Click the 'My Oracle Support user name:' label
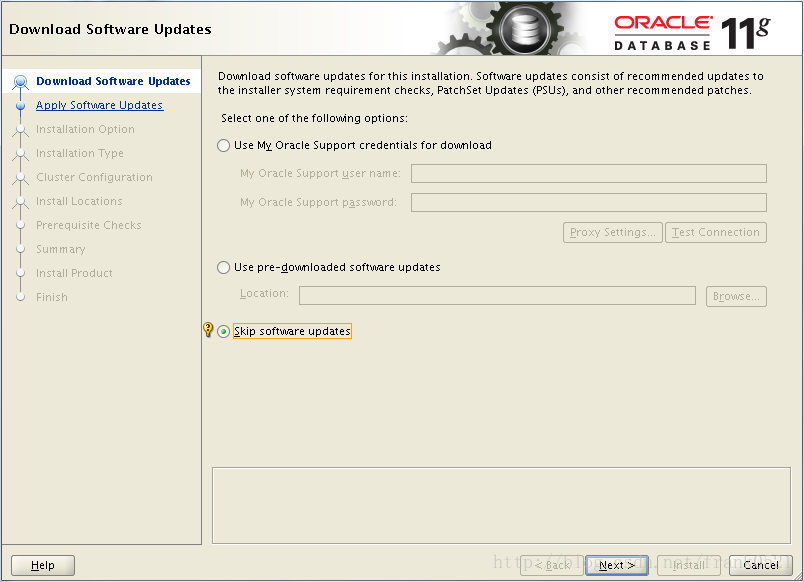The width and height of the screenshot is (804, 582). tap(320, 173)
